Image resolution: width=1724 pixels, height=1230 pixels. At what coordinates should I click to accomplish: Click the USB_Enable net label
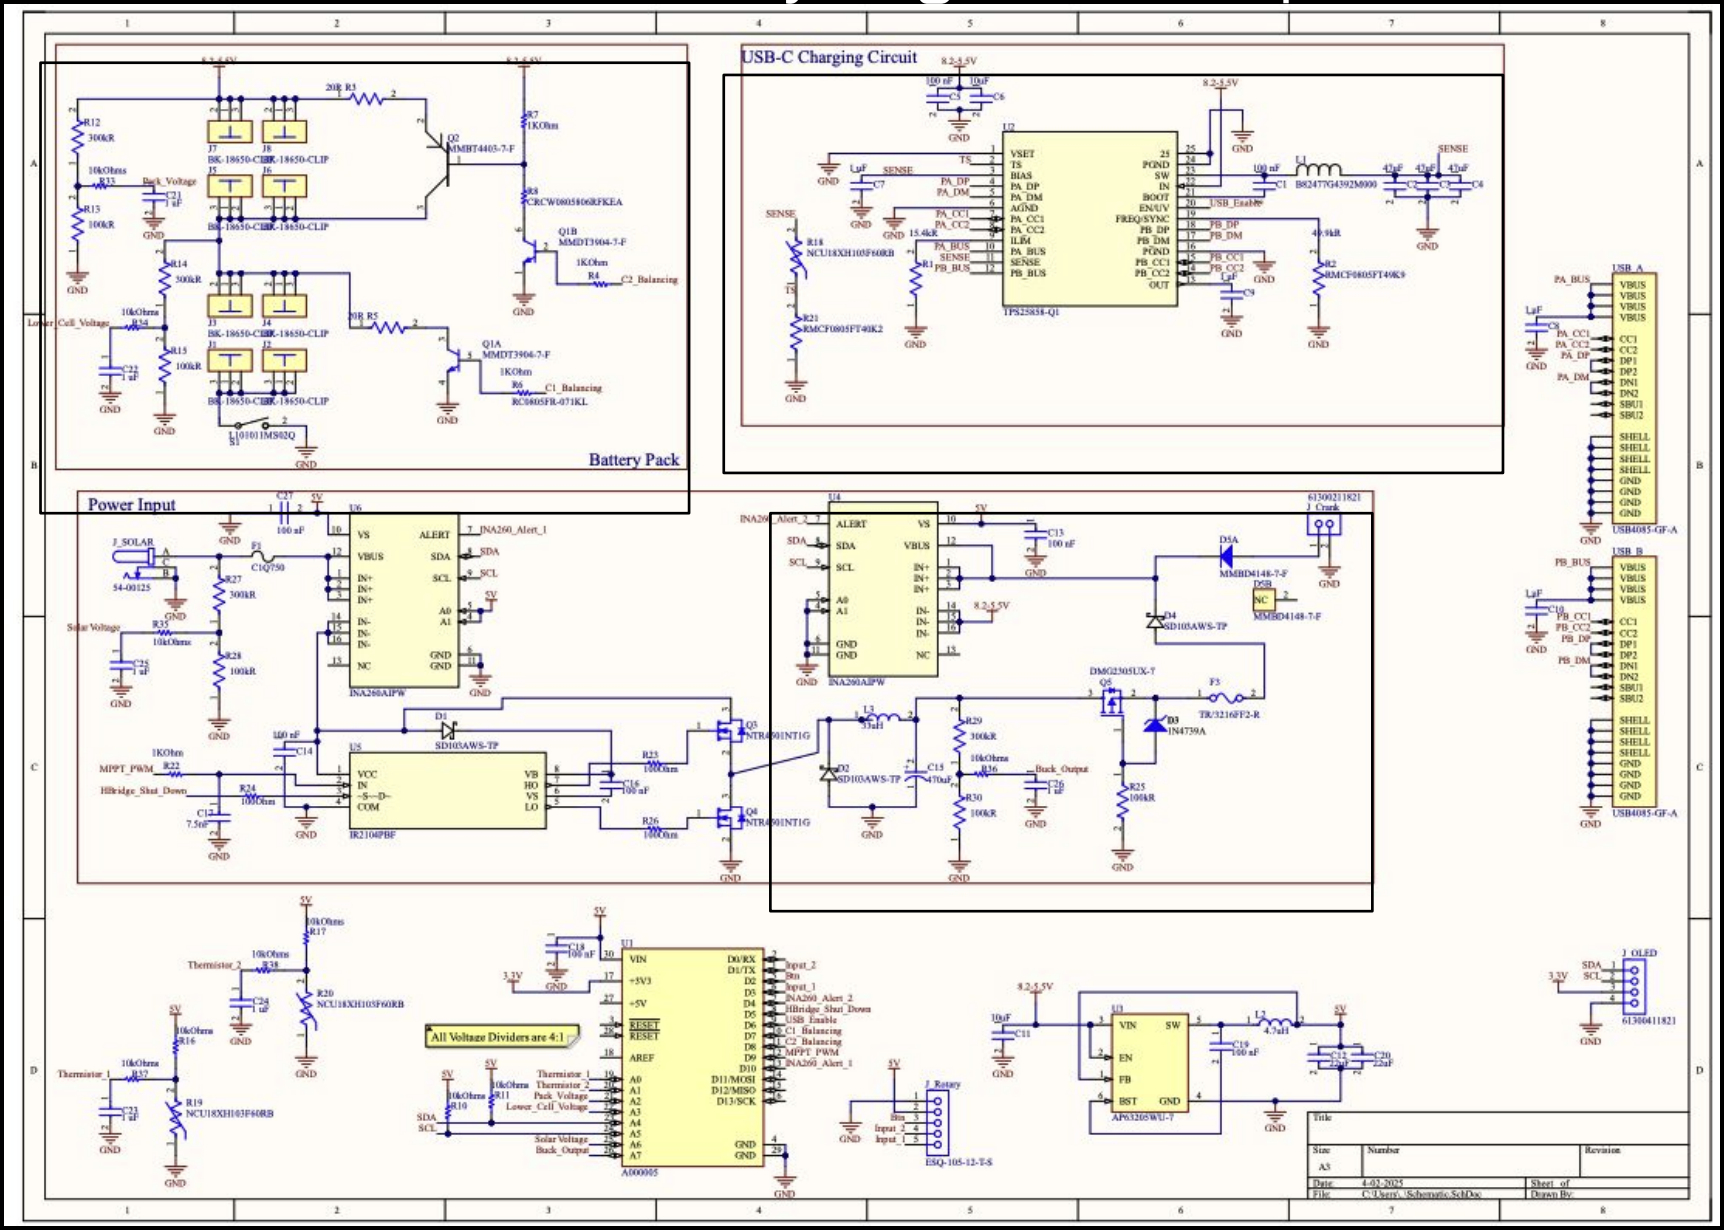pos(1235,203)
